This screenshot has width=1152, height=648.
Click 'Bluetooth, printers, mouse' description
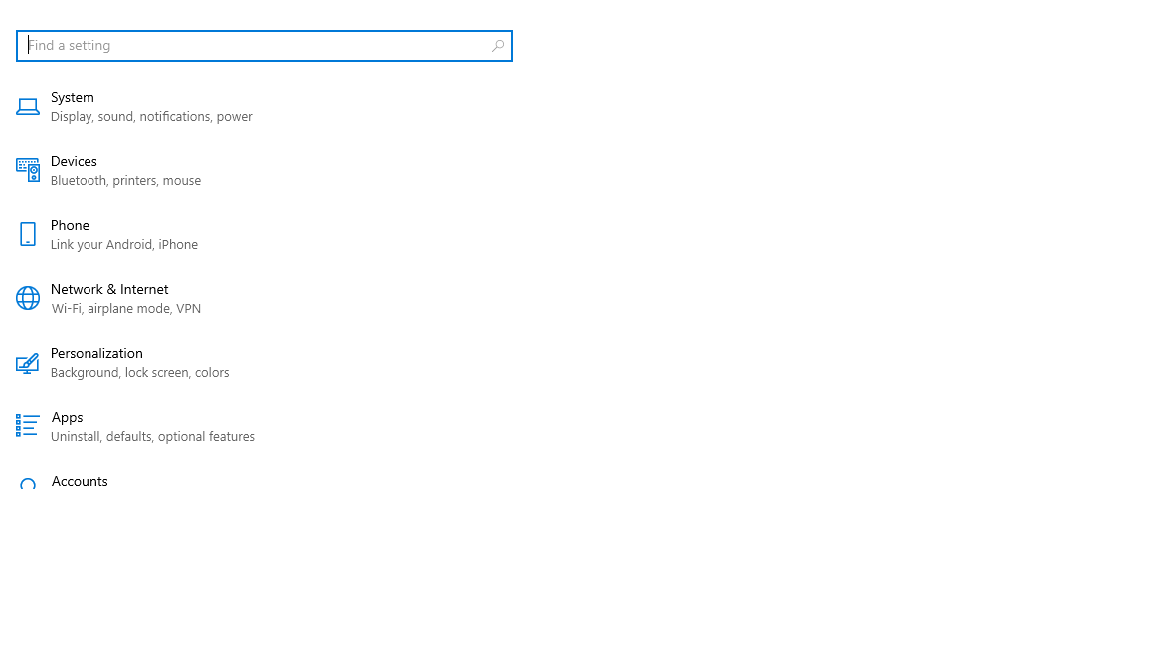(x=126, y=181)
